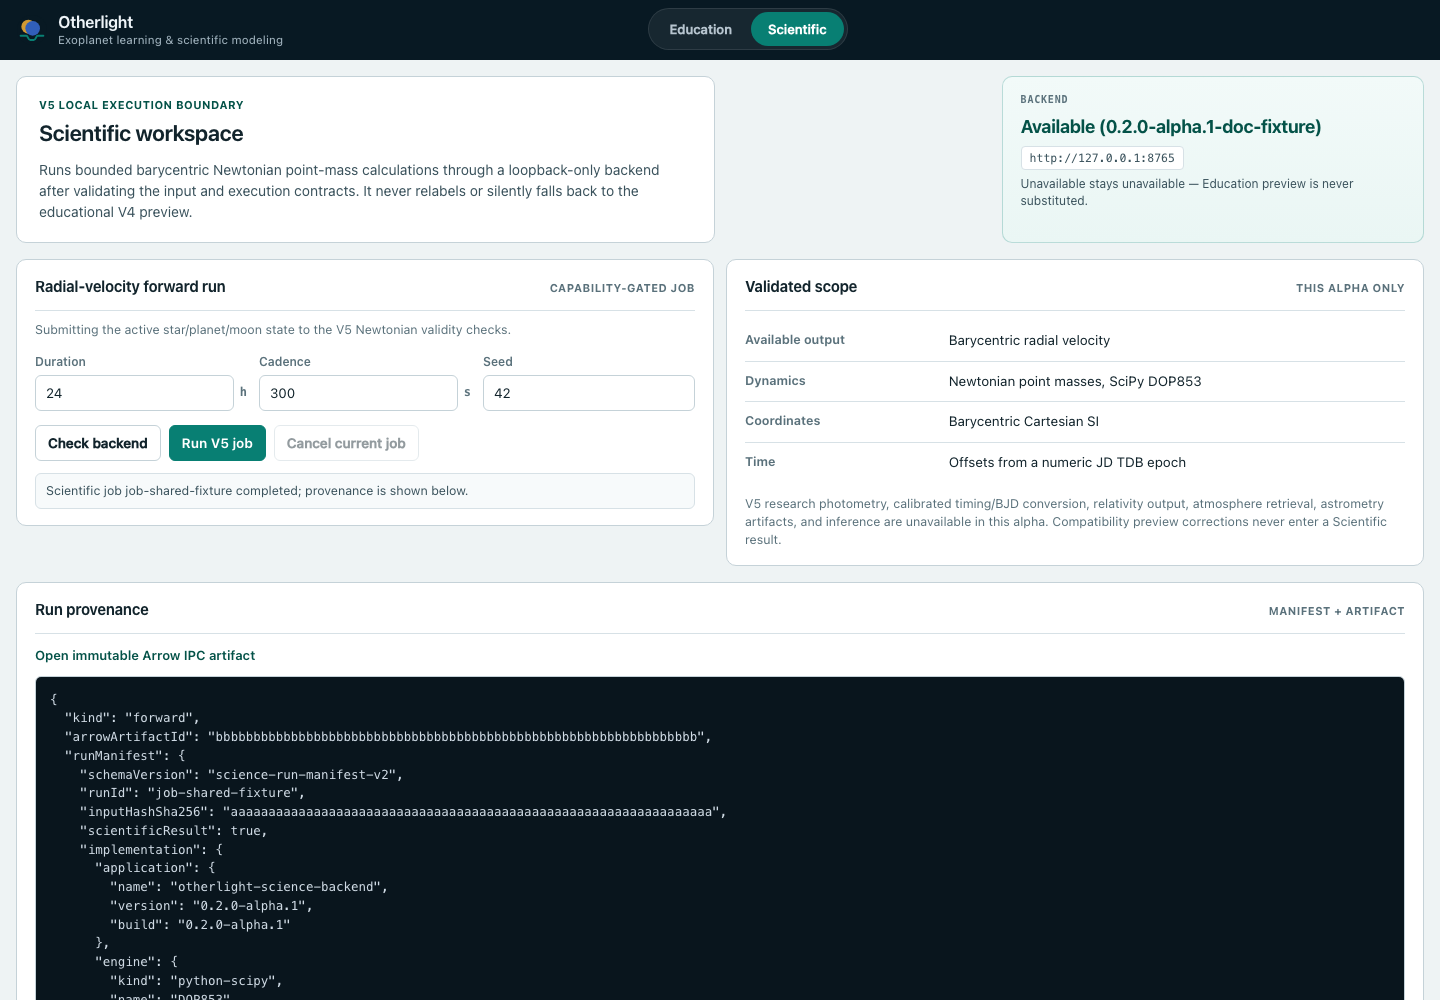Click the Duration field label
The width and height of the screenshot is (1440, 1000).
pyautogui.click(x=60, y=362)
